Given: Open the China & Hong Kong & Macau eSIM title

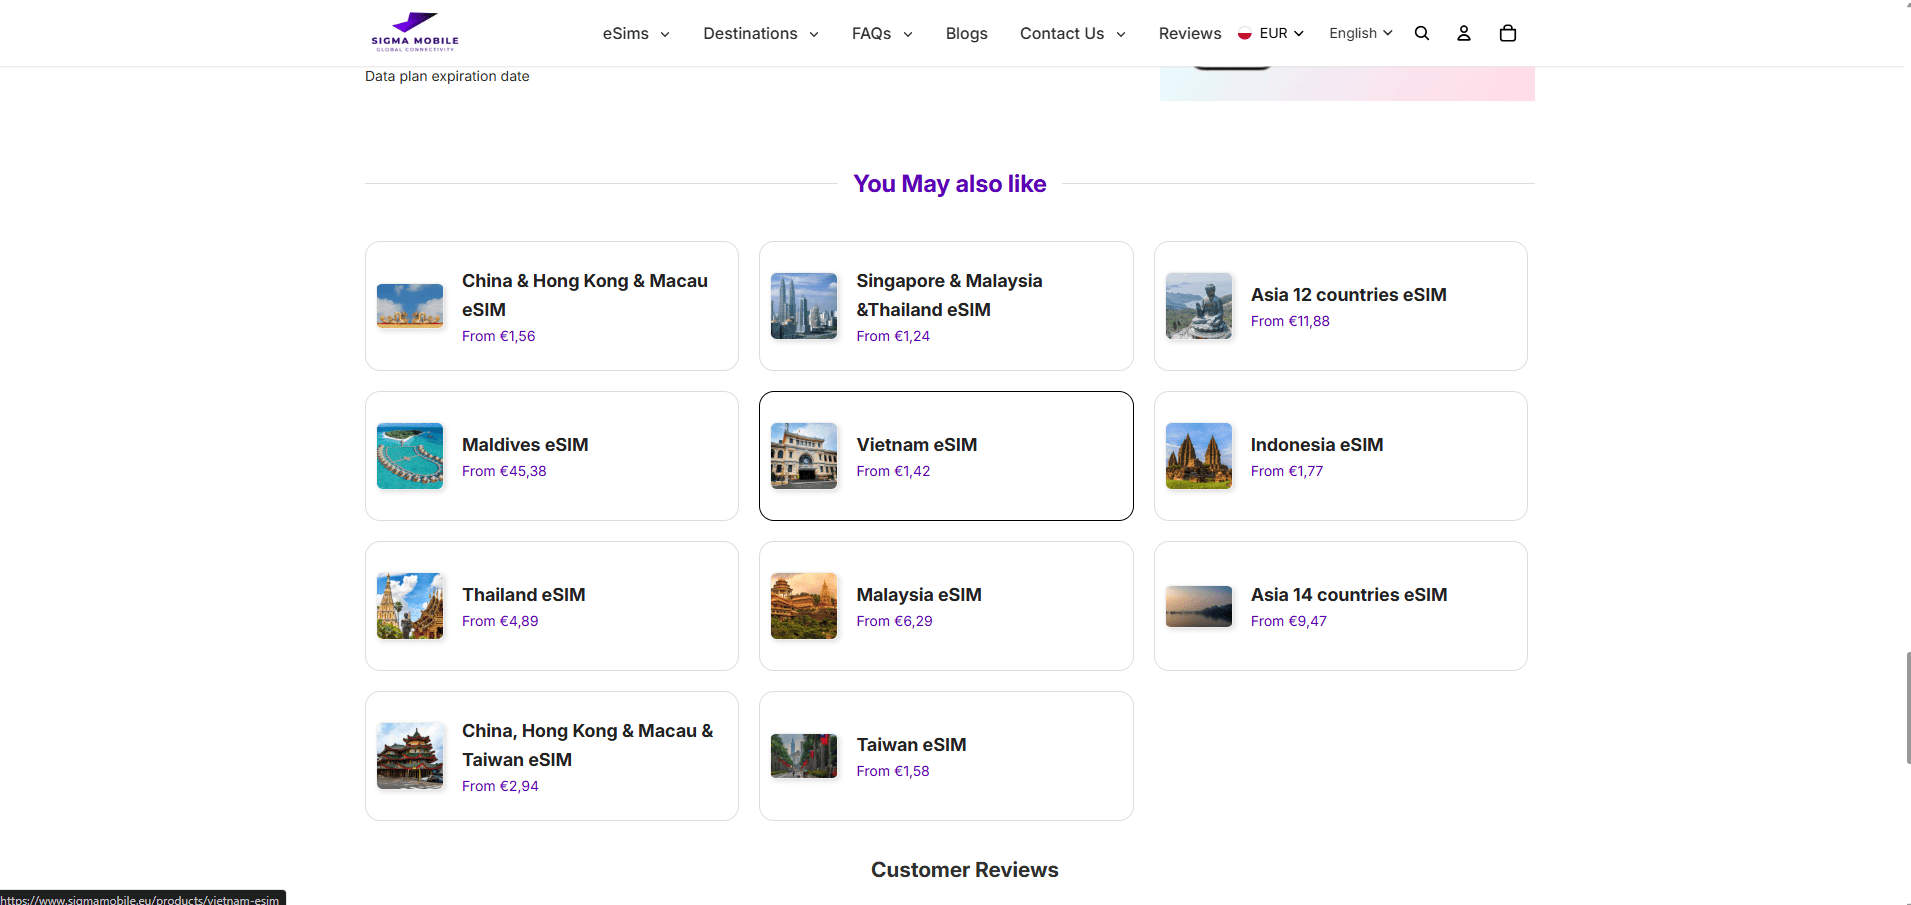Looking at the screenshot, I should point(585,295).
